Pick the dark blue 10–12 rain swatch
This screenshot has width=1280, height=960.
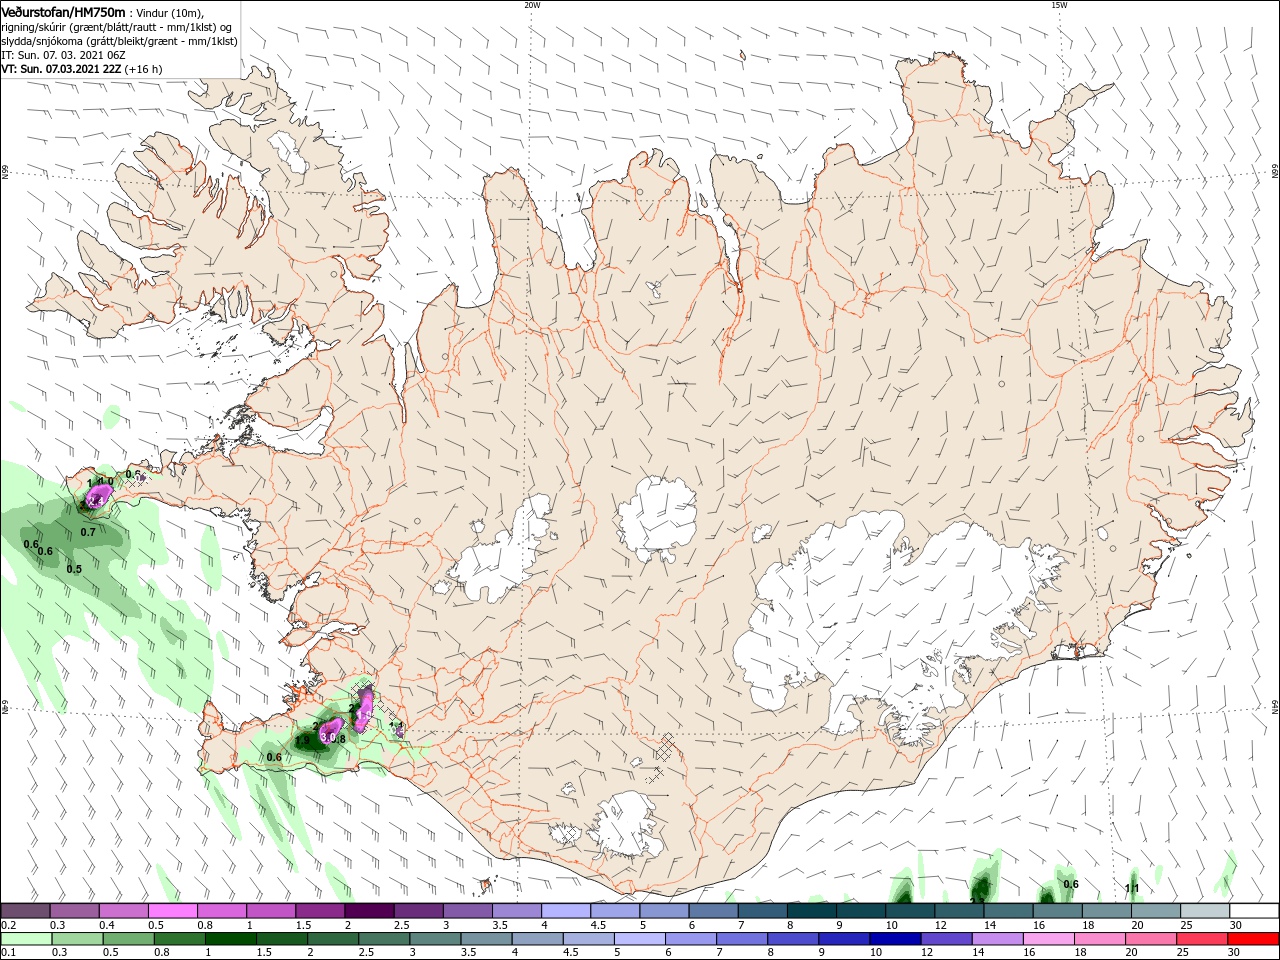895,939
